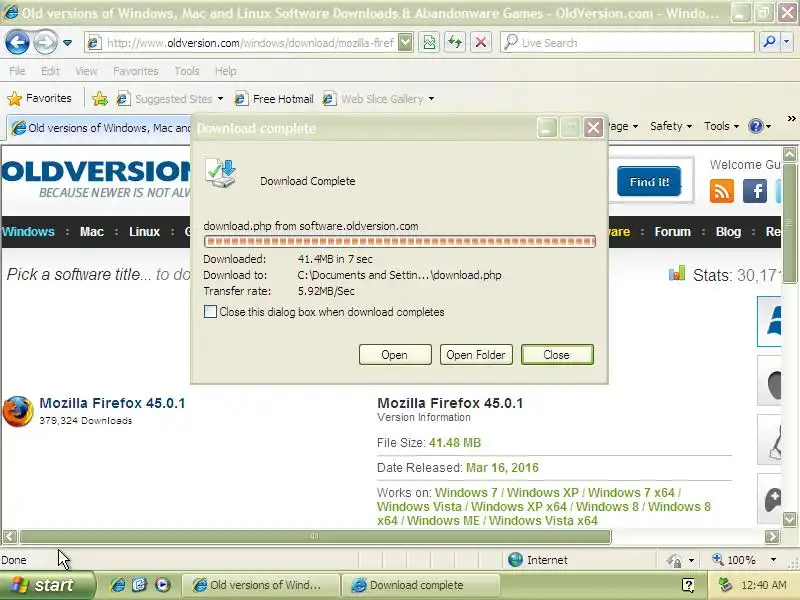Click the search magnifier button

click(x=769, y=42)
